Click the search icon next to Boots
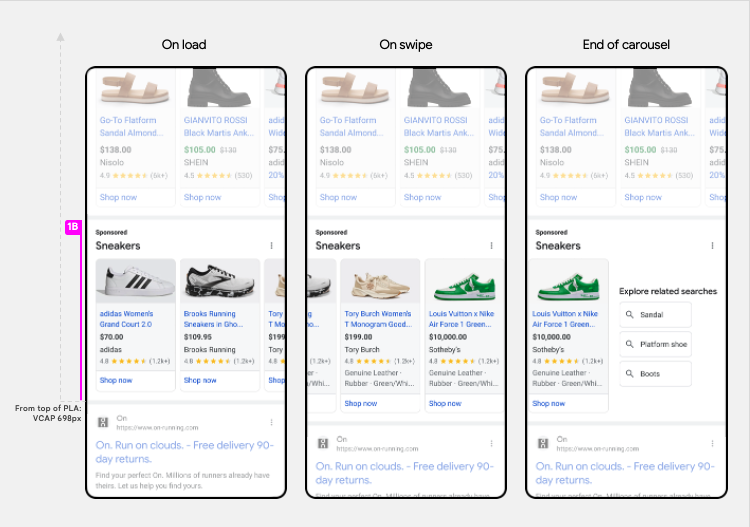 click(629, 374)
